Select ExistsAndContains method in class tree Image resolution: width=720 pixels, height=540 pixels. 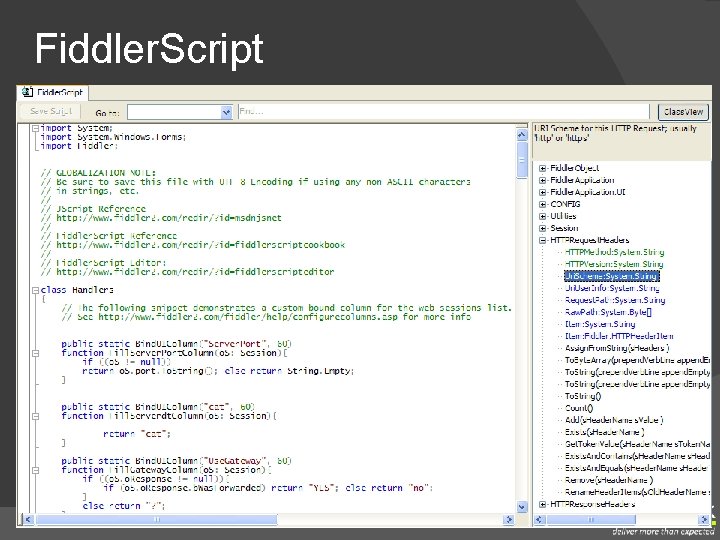pyautogui.click(x=637, y=456)
